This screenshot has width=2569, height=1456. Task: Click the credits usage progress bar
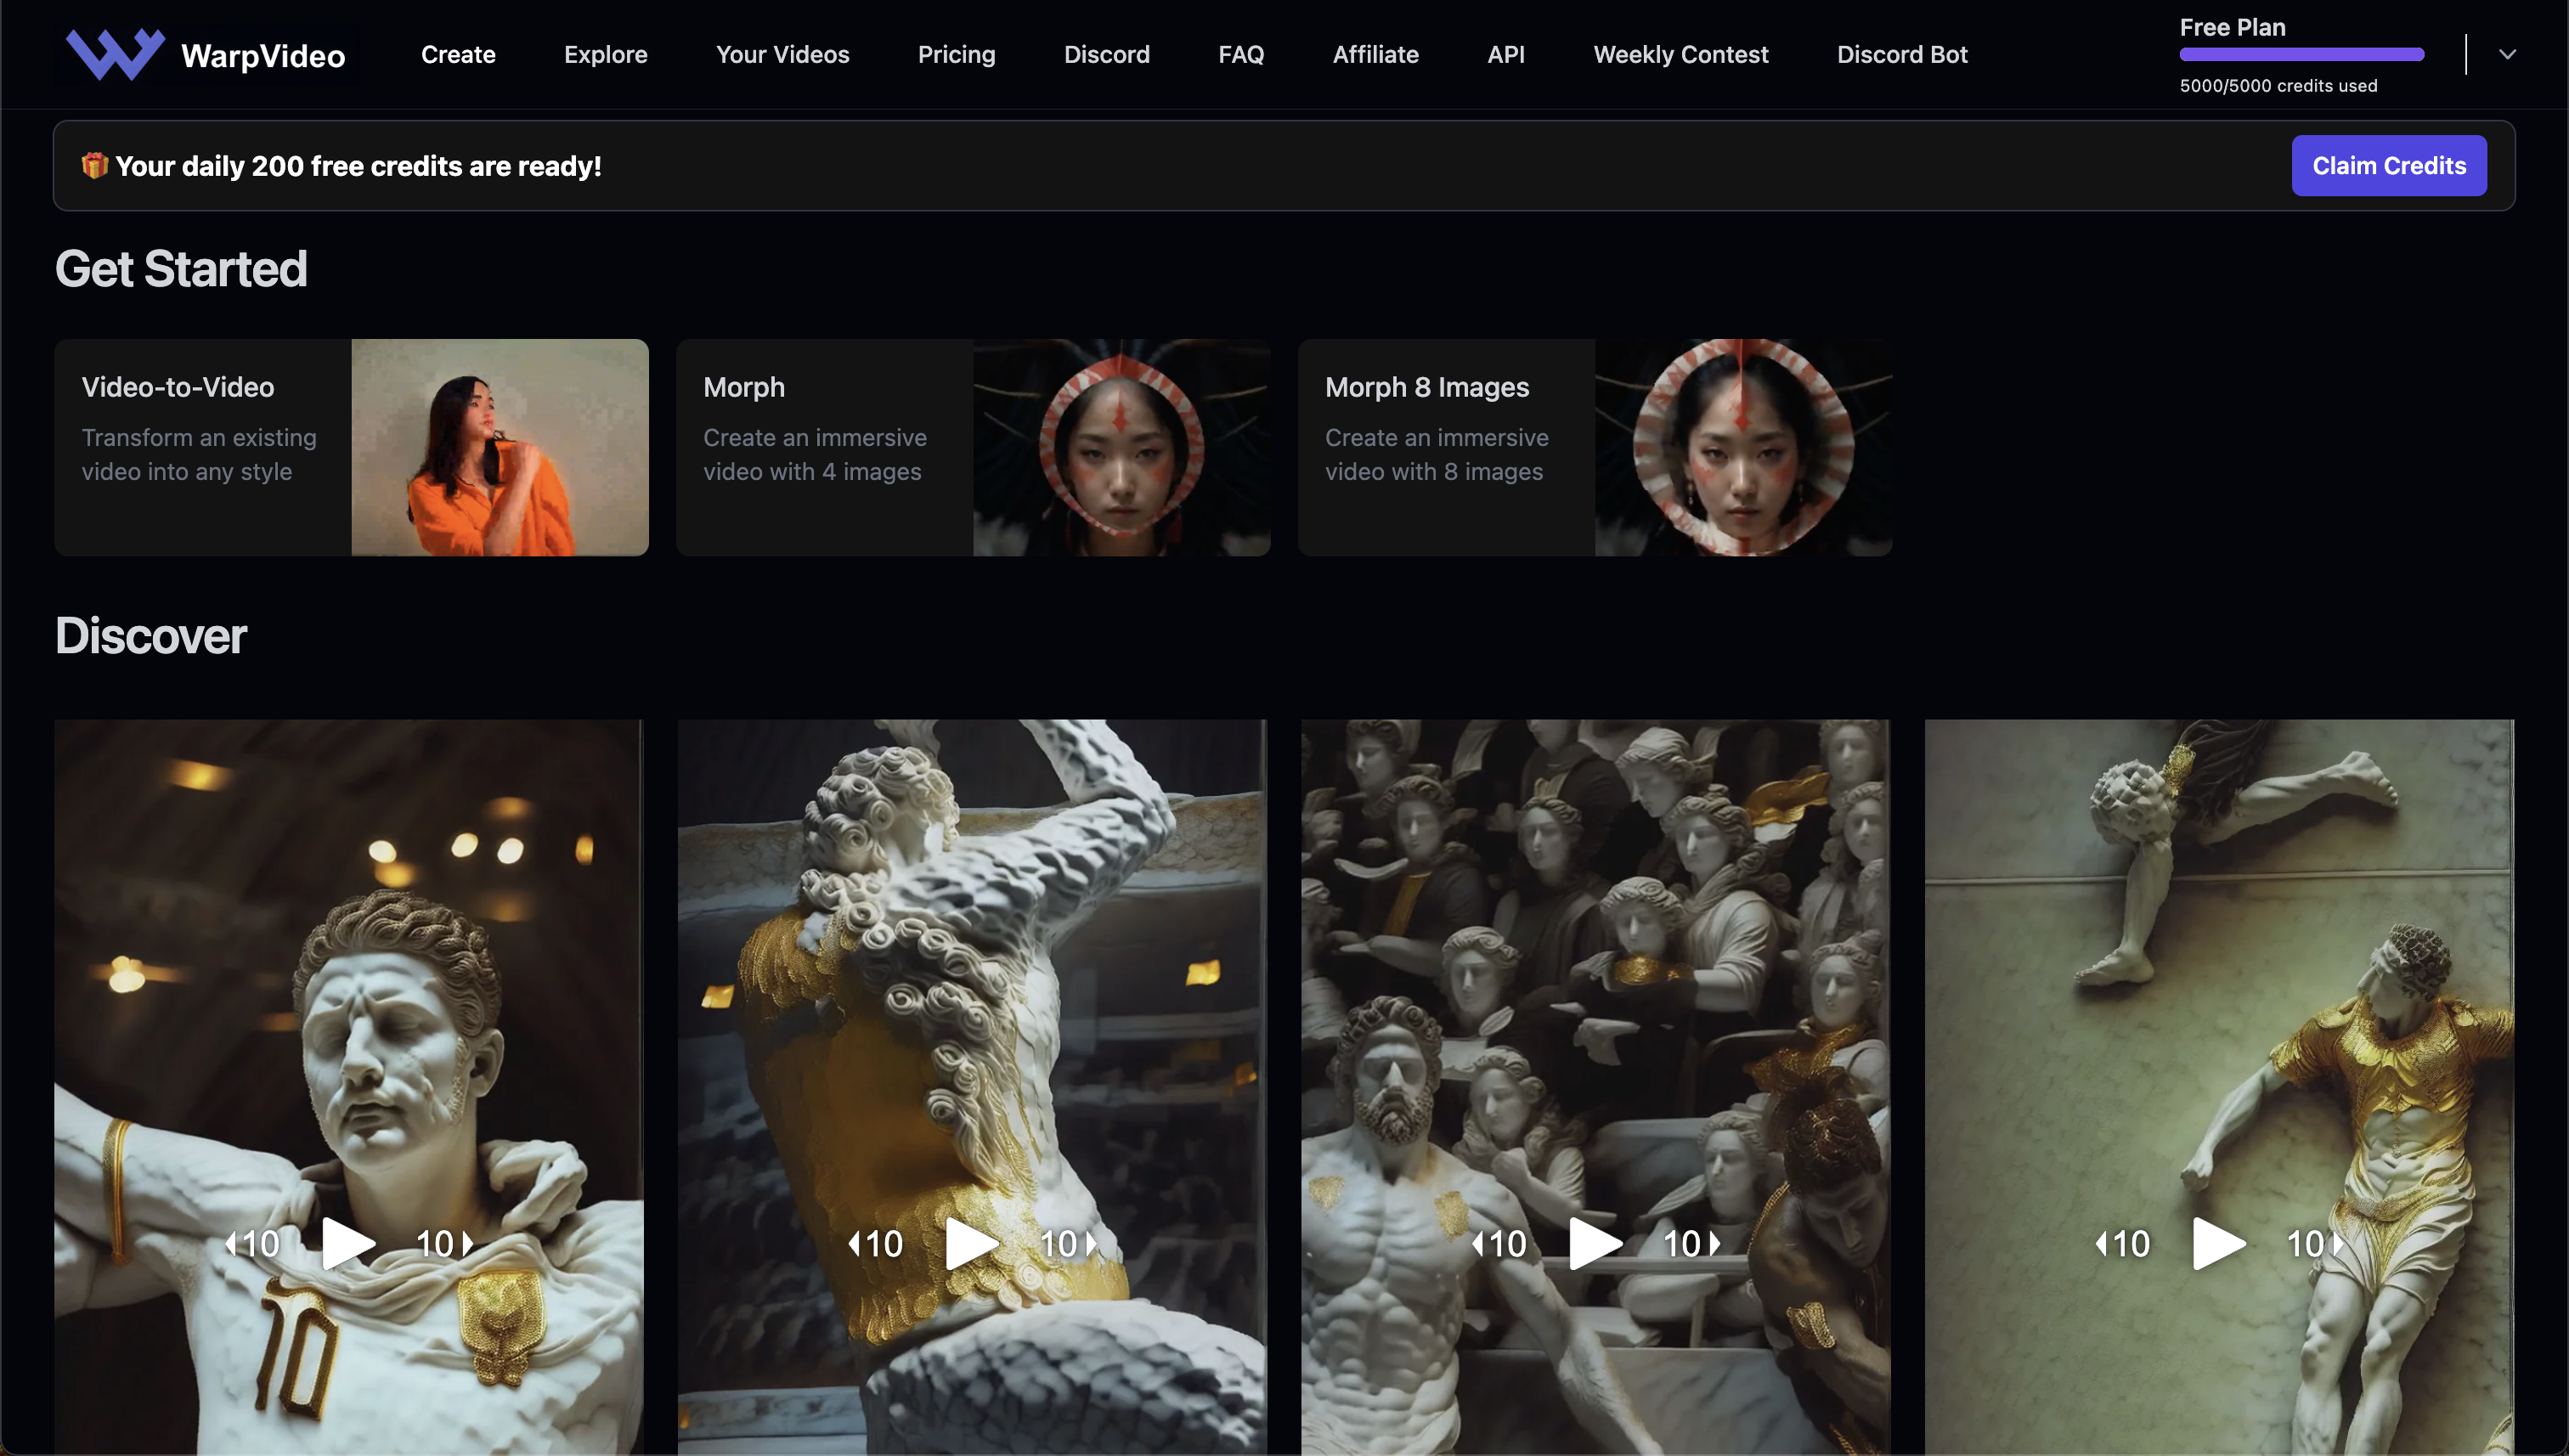(x=2301, y=54)
